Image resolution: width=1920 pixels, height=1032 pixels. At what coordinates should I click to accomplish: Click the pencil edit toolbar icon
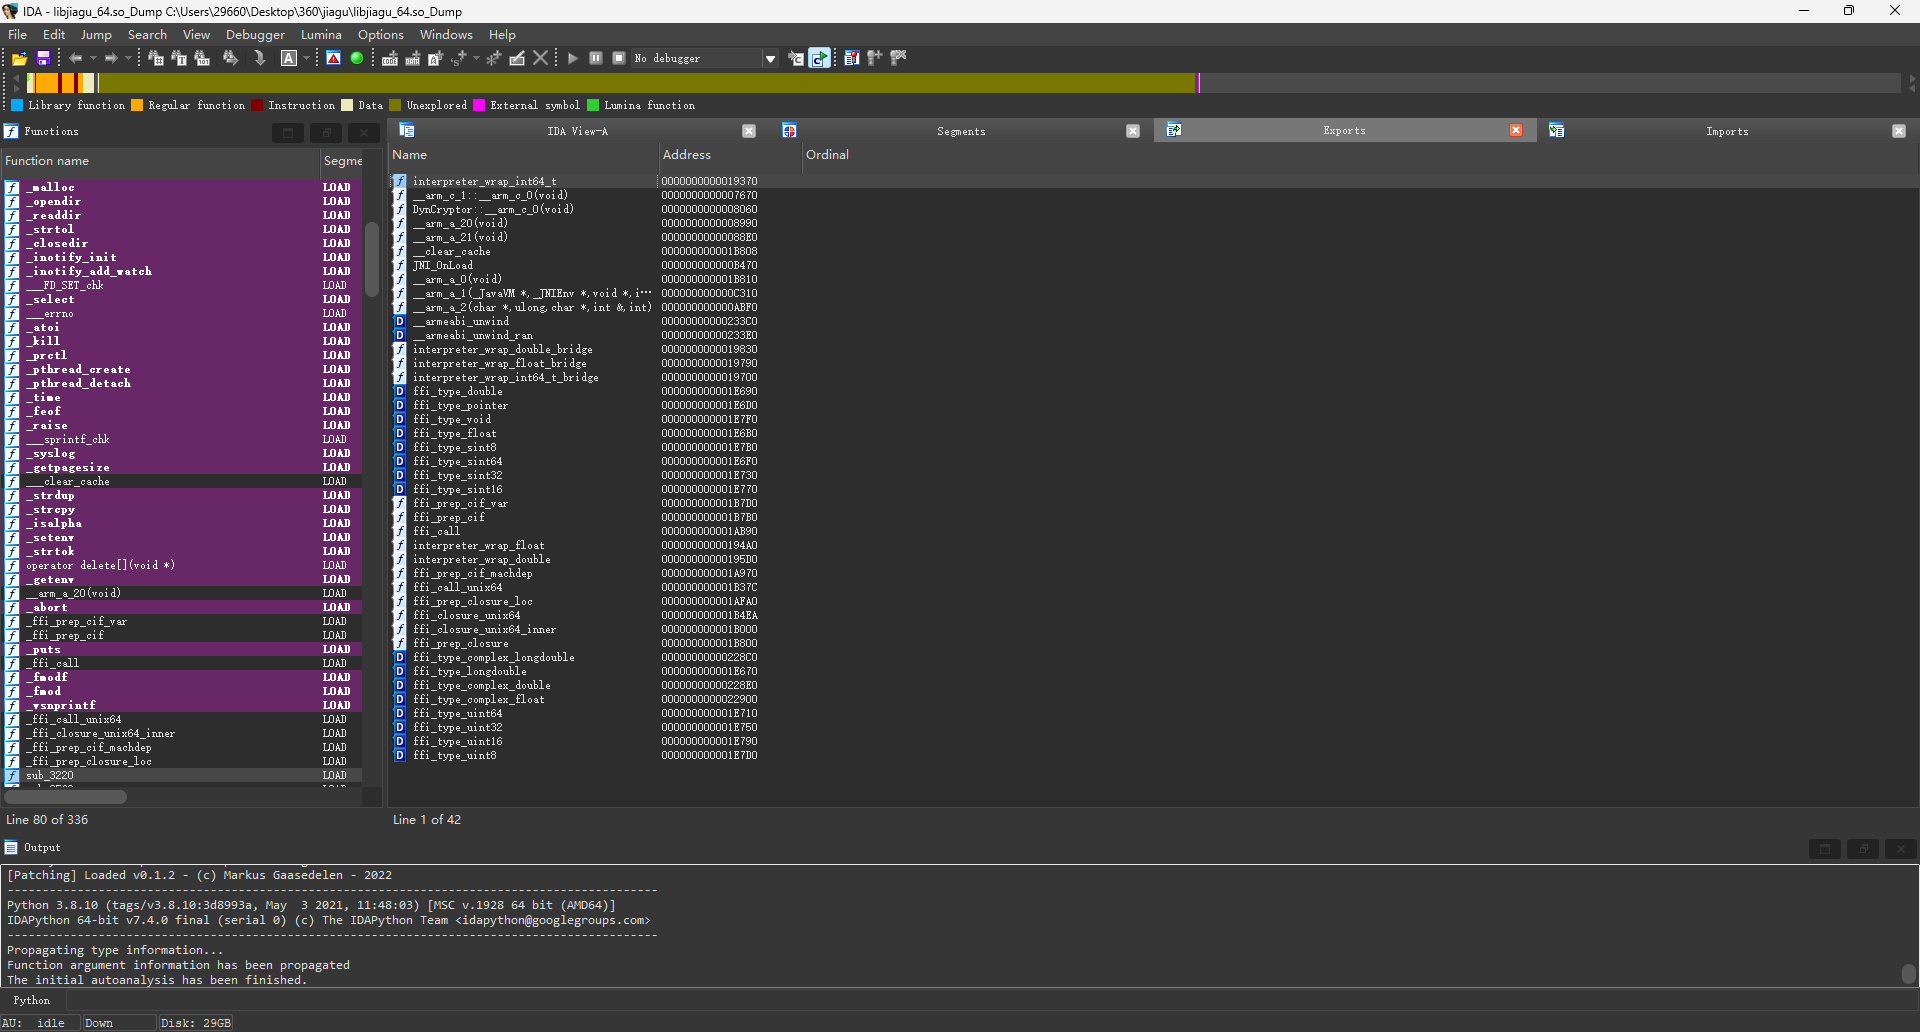pos(517,59)
